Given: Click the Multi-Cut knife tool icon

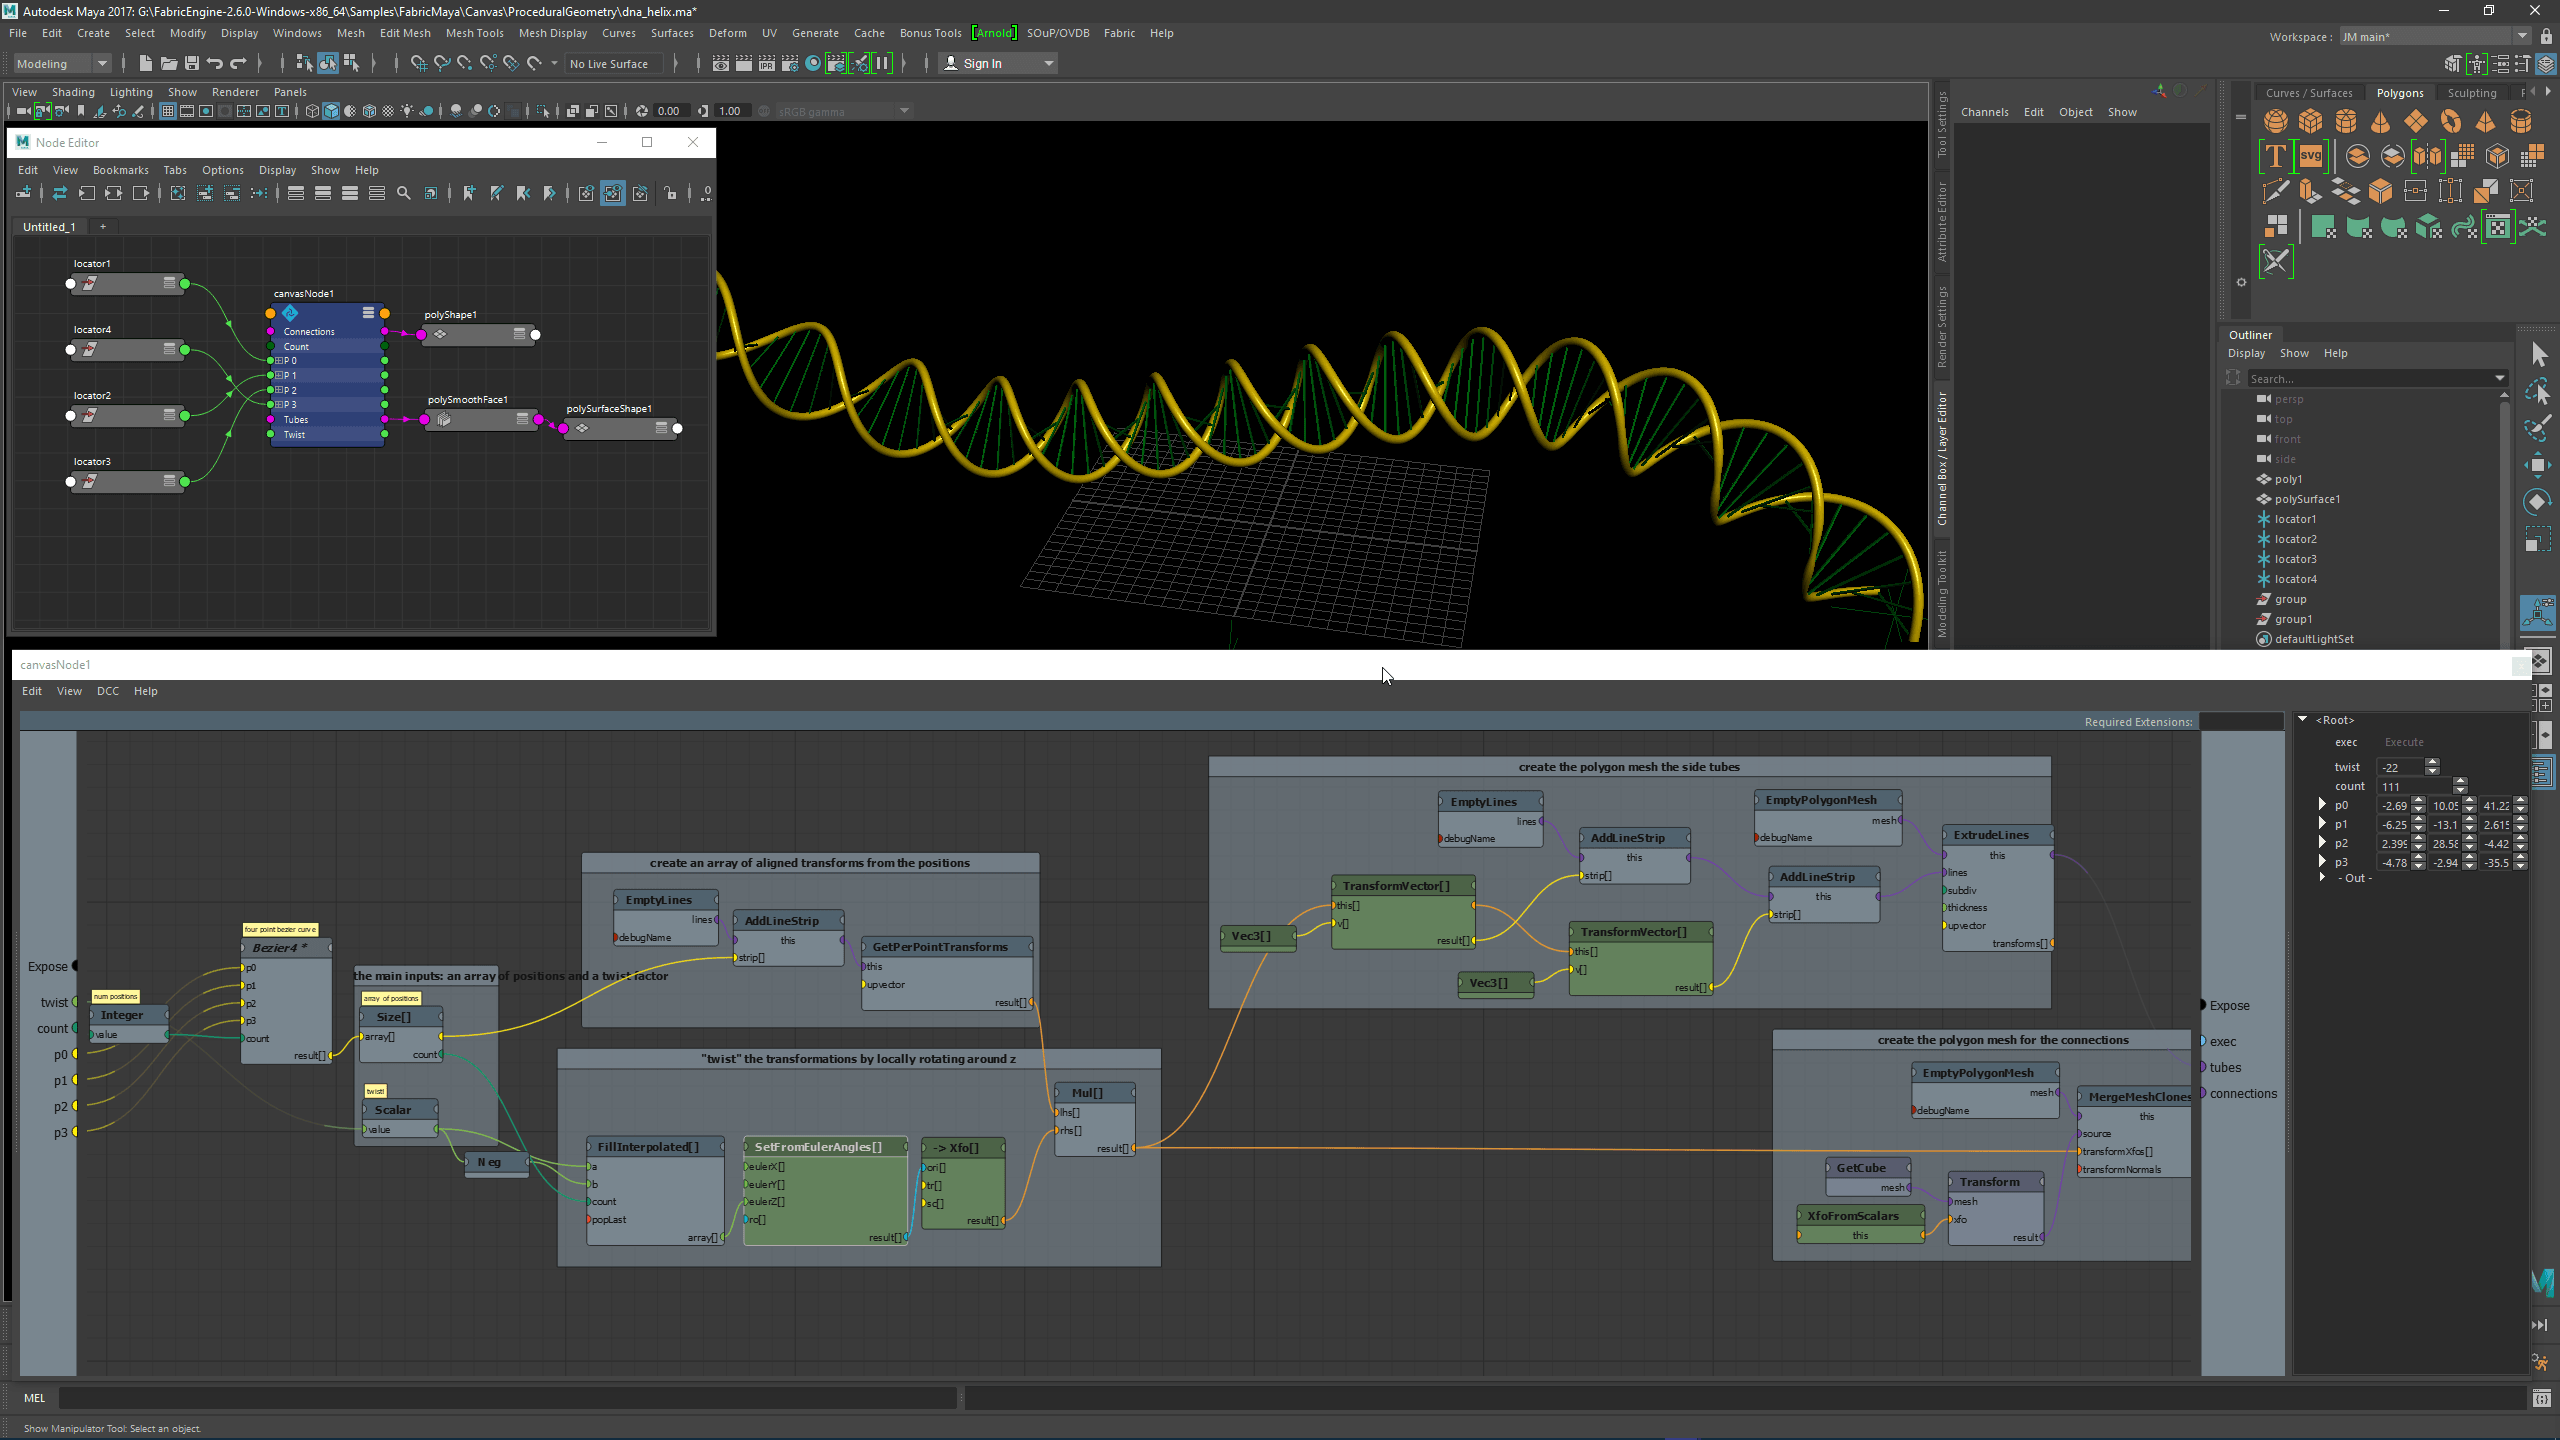Looking at the screenshot, I should point(2276,191).
